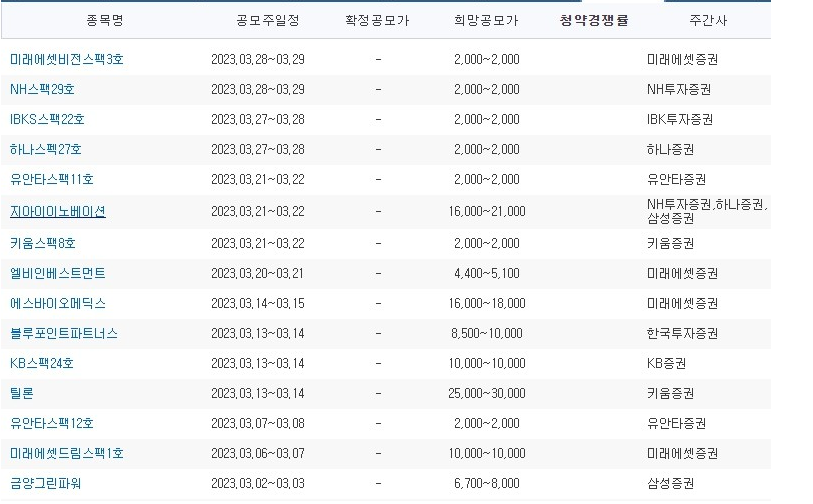Select the IBK투자증권 underwriter cell

[x=680, y=120]
